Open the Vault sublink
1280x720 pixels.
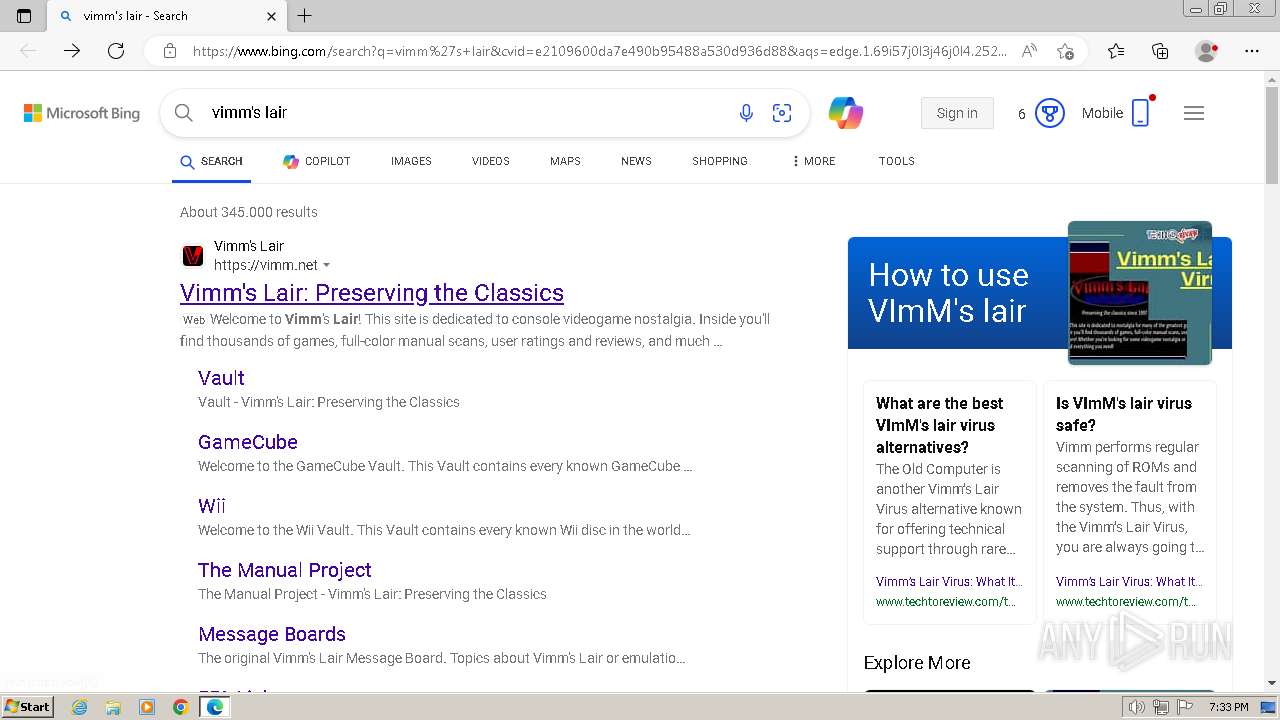coord(221,378)
